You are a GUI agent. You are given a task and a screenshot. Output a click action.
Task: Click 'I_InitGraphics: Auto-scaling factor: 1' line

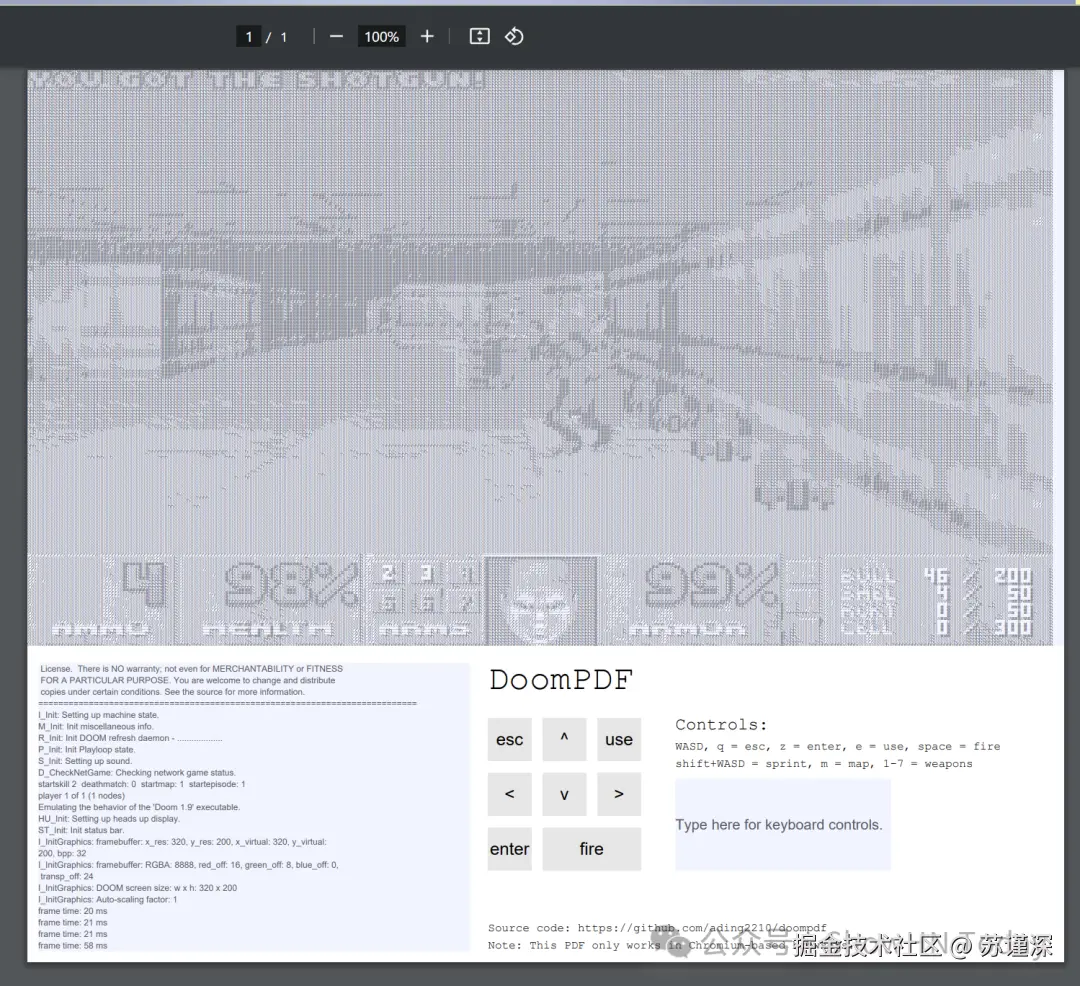click(x=107, y=899)
